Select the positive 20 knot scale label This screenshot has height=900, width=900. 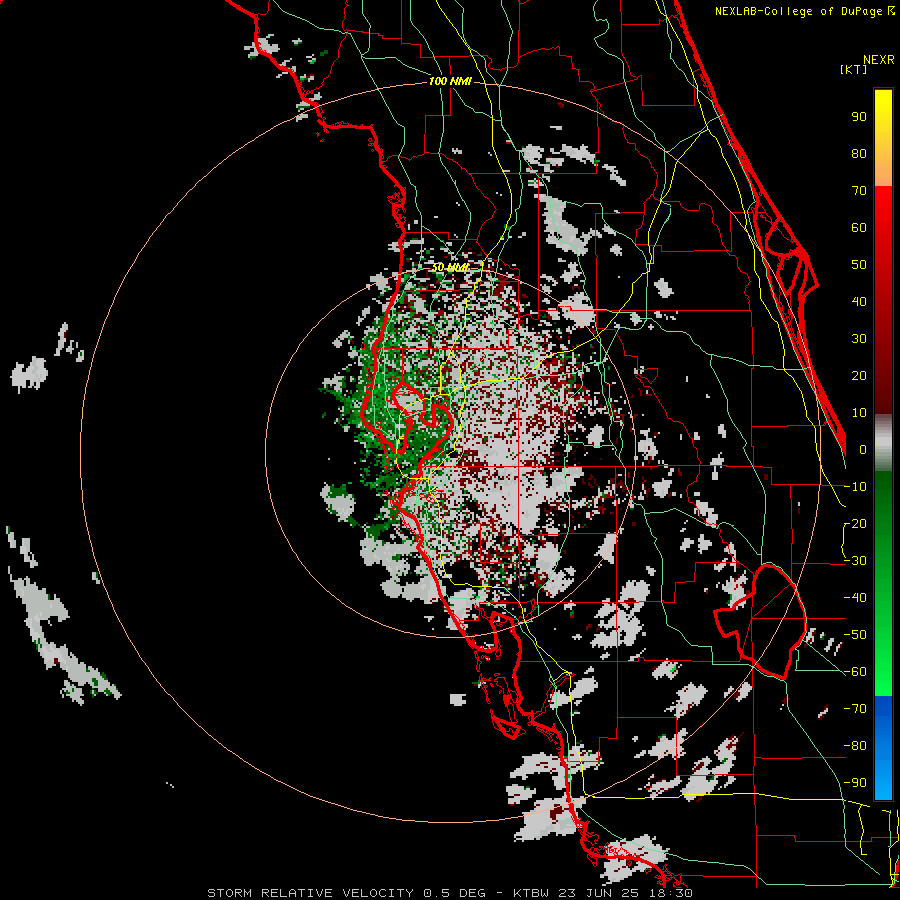(859, 375)
